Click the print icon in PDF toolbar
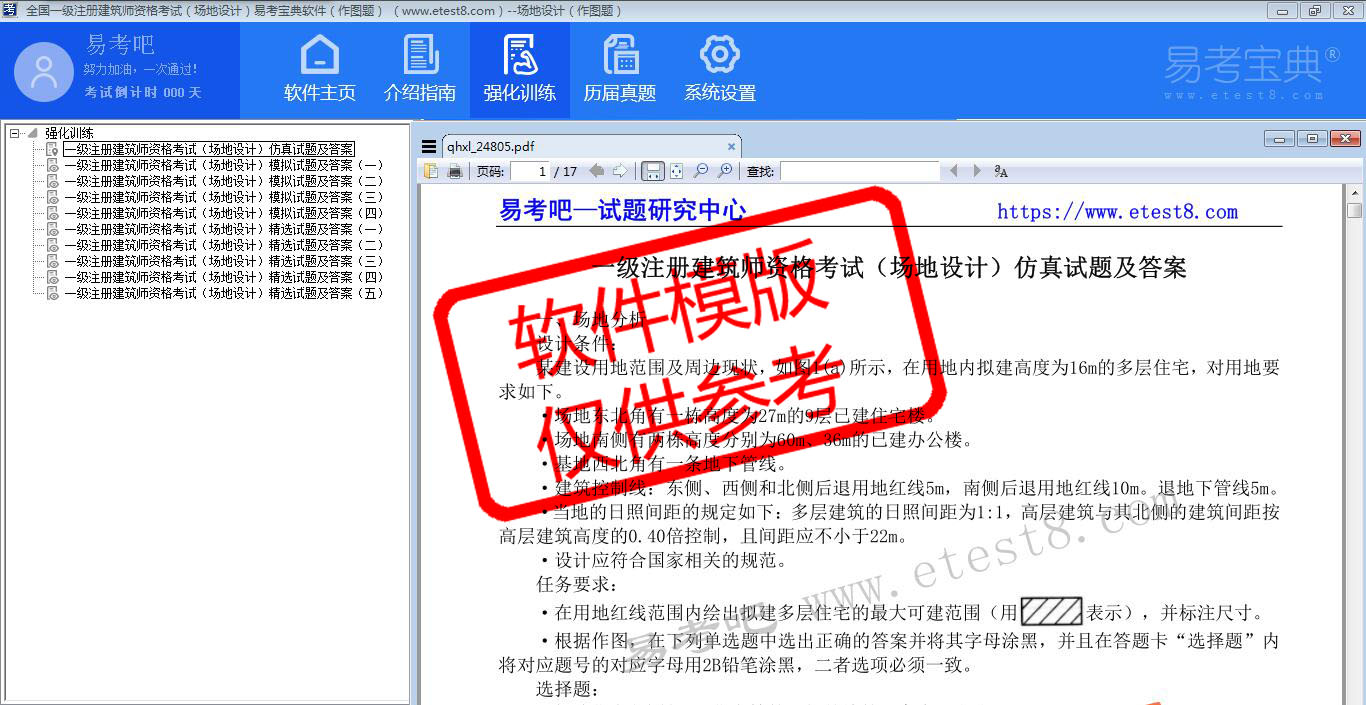The width and height of the screenshot is (1366, 705). tap(455, 171)
